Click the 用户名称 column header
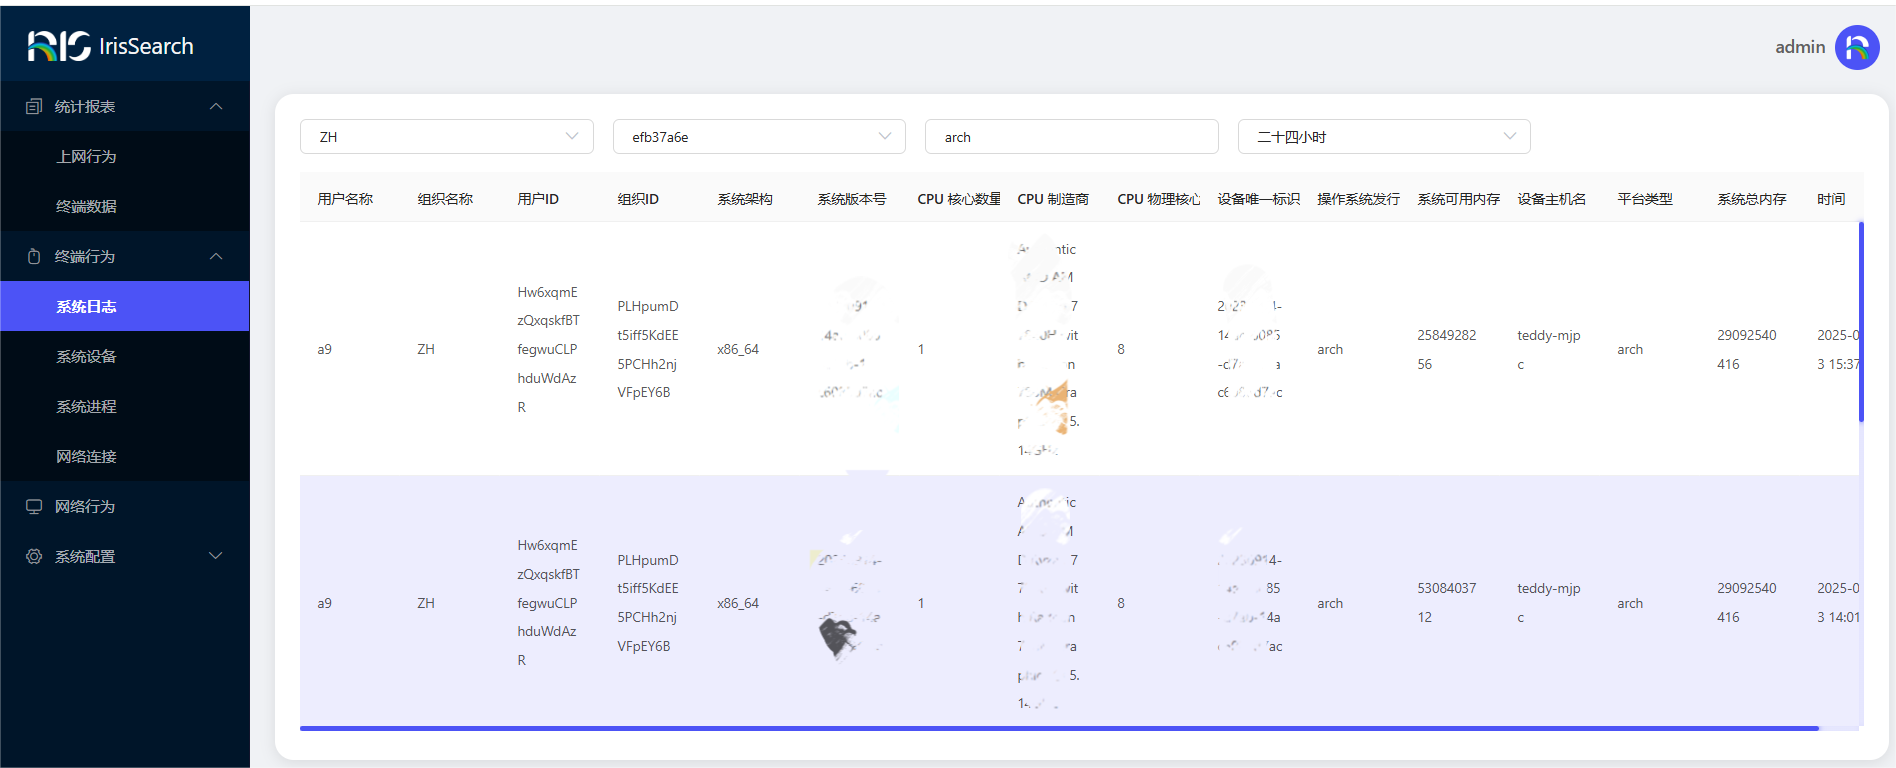Image resolution: width=1896 pixels, height=768 pixels. tap(345, 199)
